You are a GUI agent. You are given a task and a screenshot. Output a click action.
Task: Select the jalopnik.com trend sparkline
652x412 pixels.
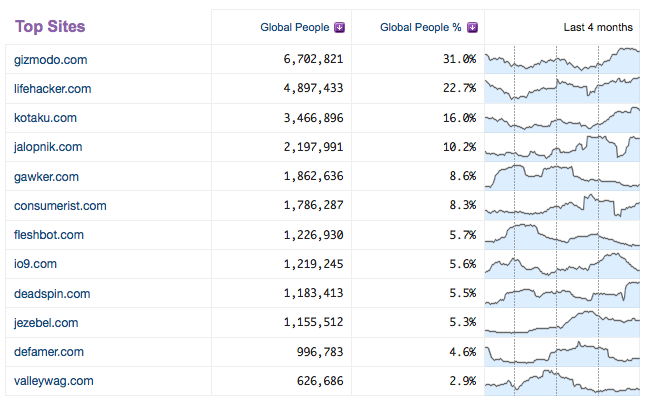pos(562,147)
